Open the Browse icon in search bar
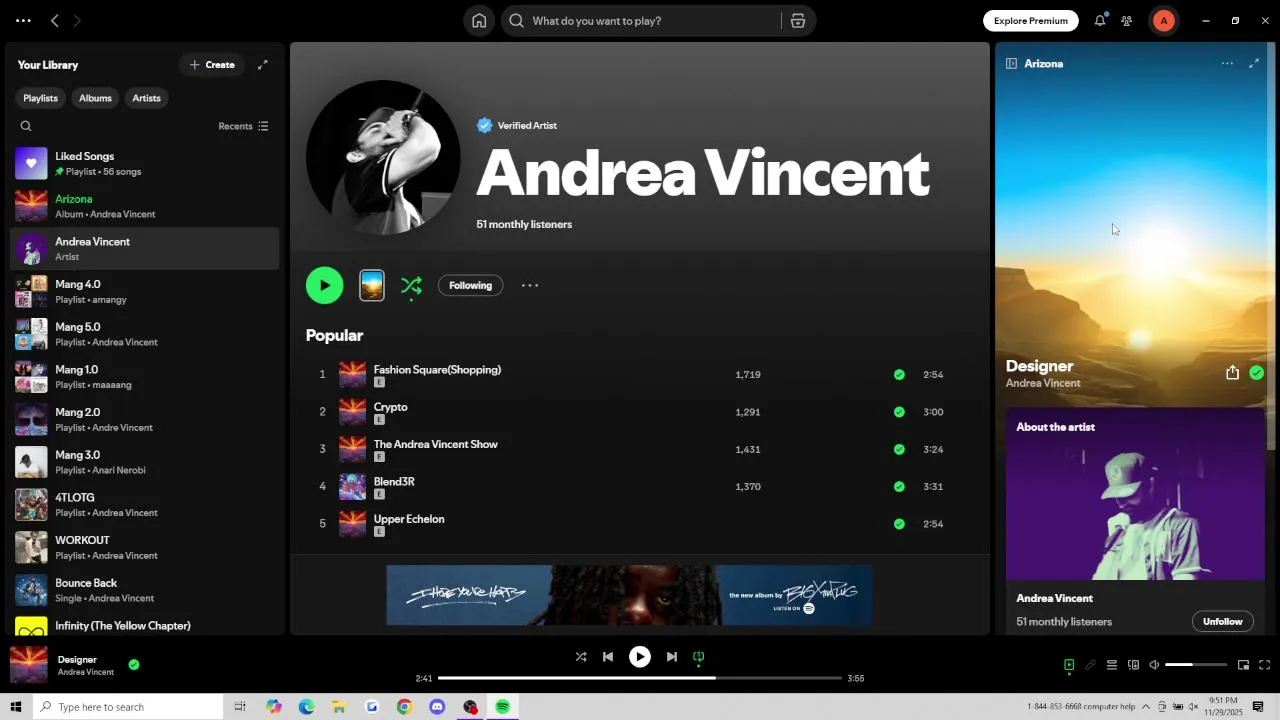This screenshot has width=1280, height=720. point(798,21)
